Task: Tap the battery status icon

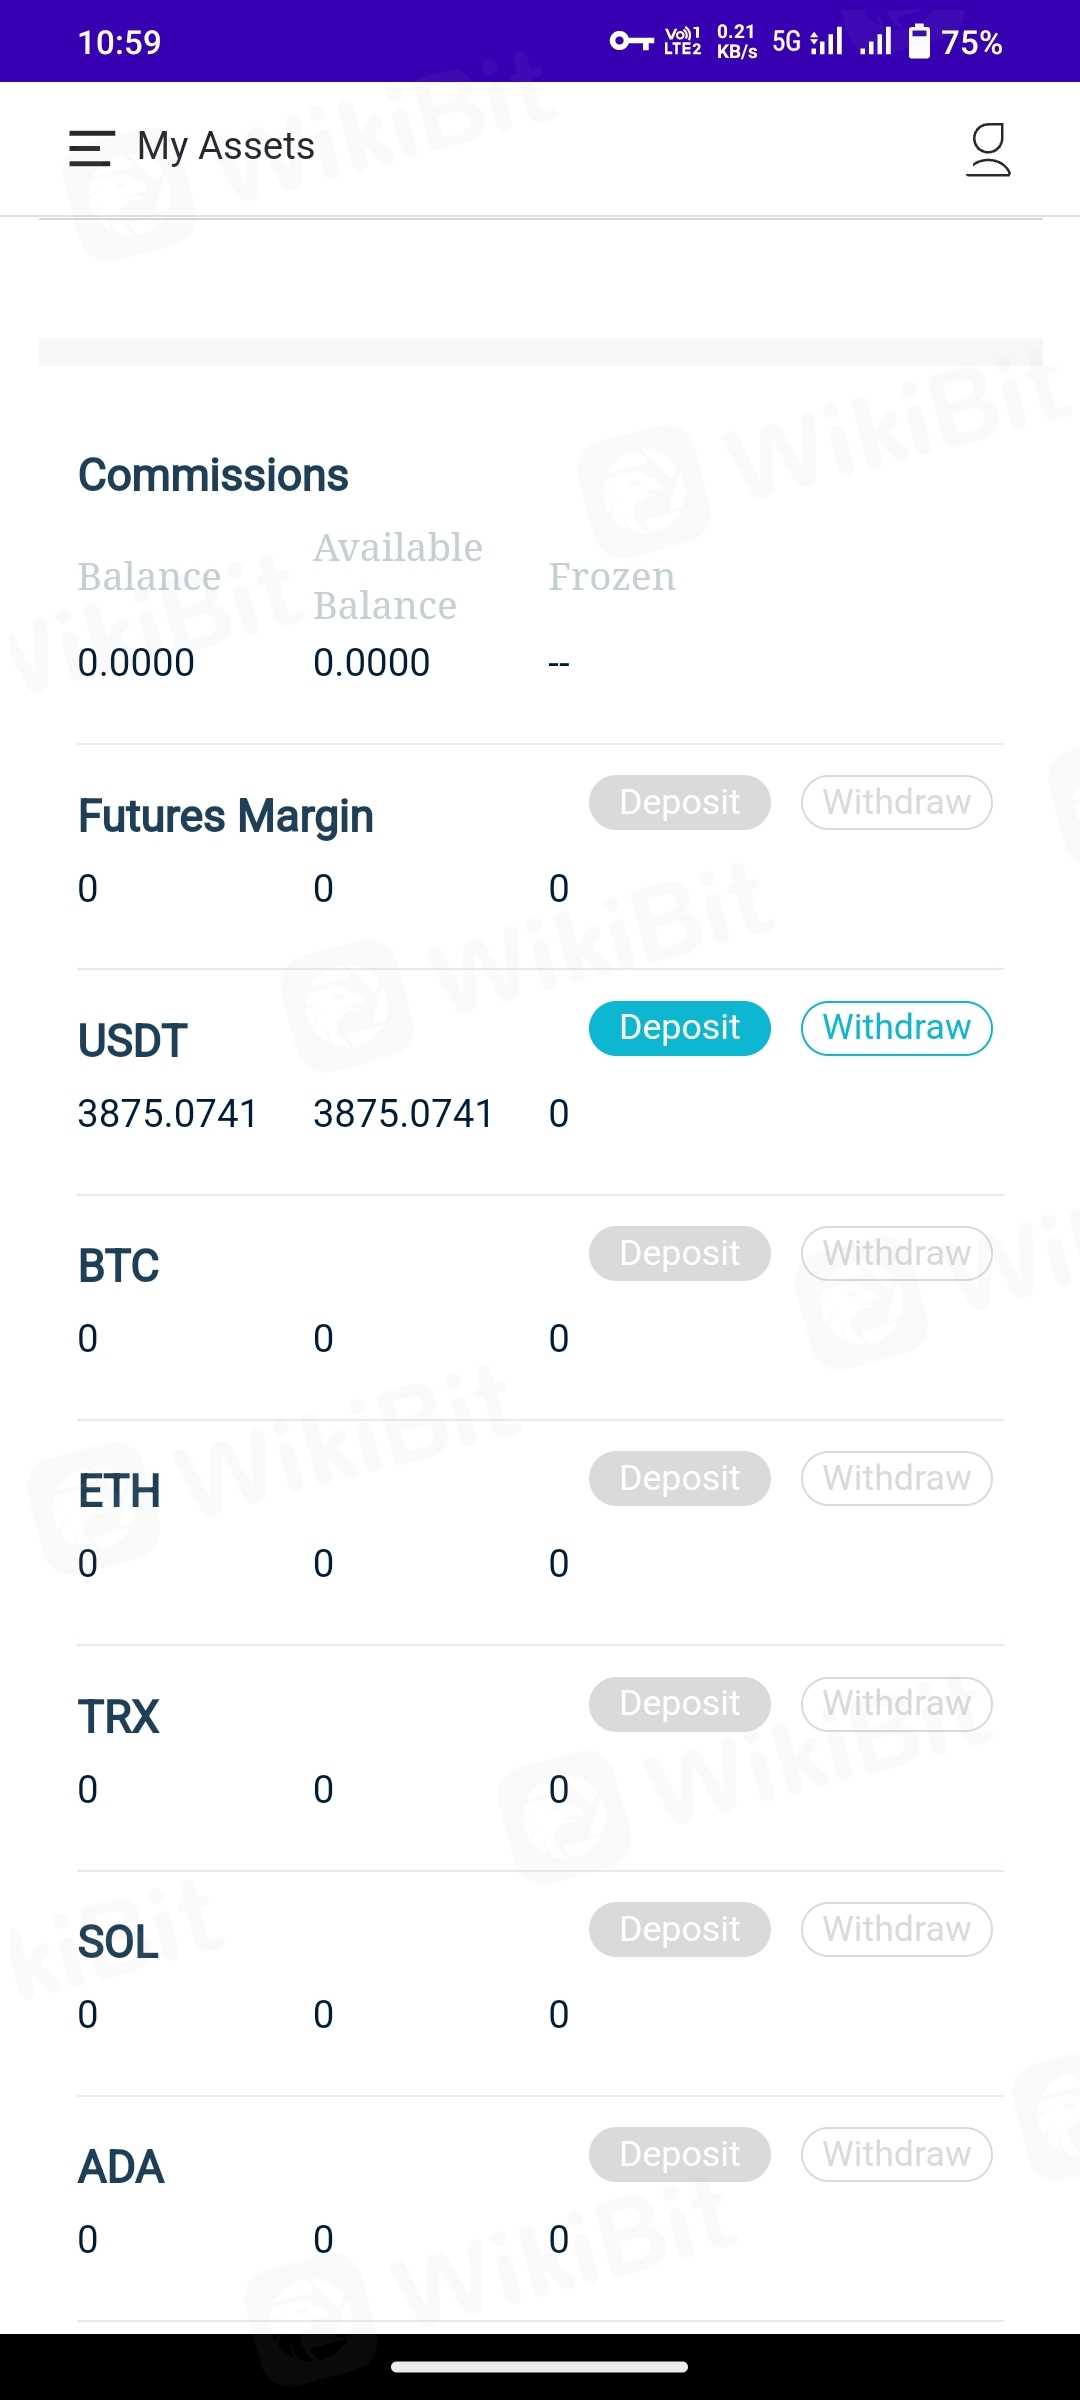Action: 918,42
